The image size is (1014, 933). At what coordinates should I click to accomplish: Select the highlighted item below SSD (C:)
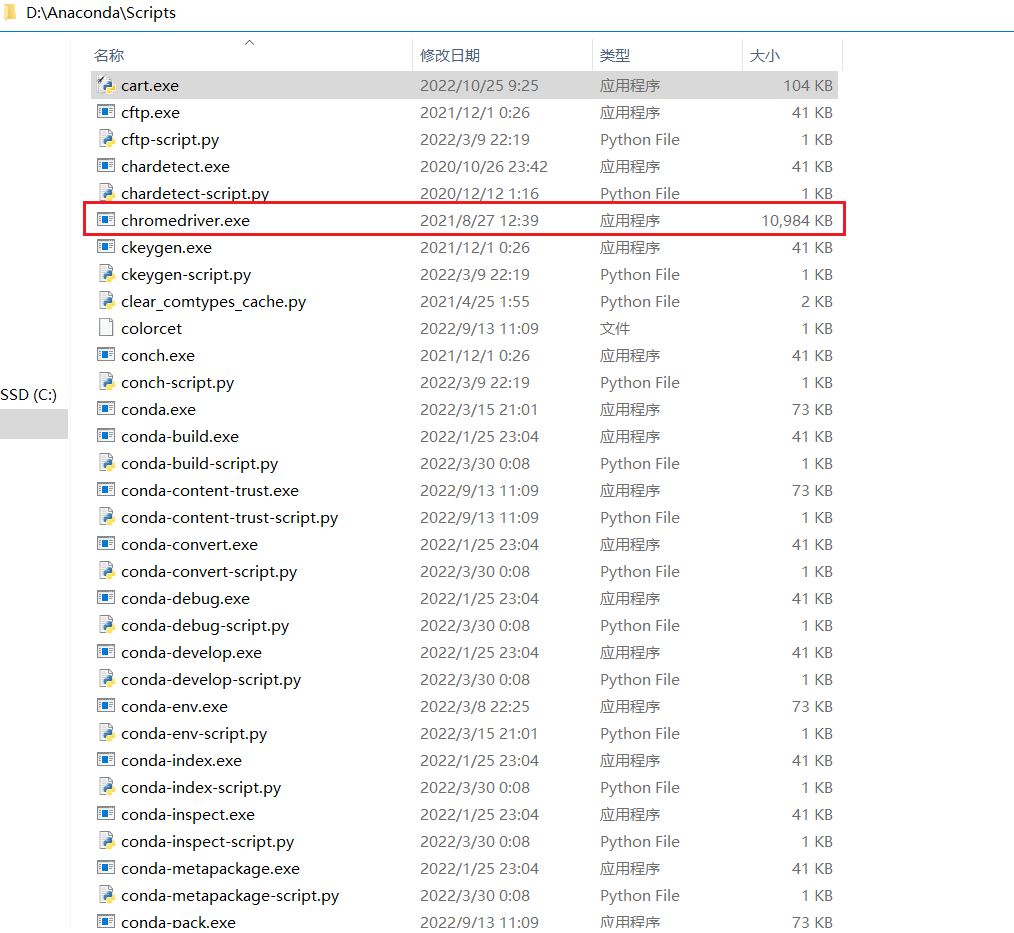pyautogui.click(x=34, y=425)
